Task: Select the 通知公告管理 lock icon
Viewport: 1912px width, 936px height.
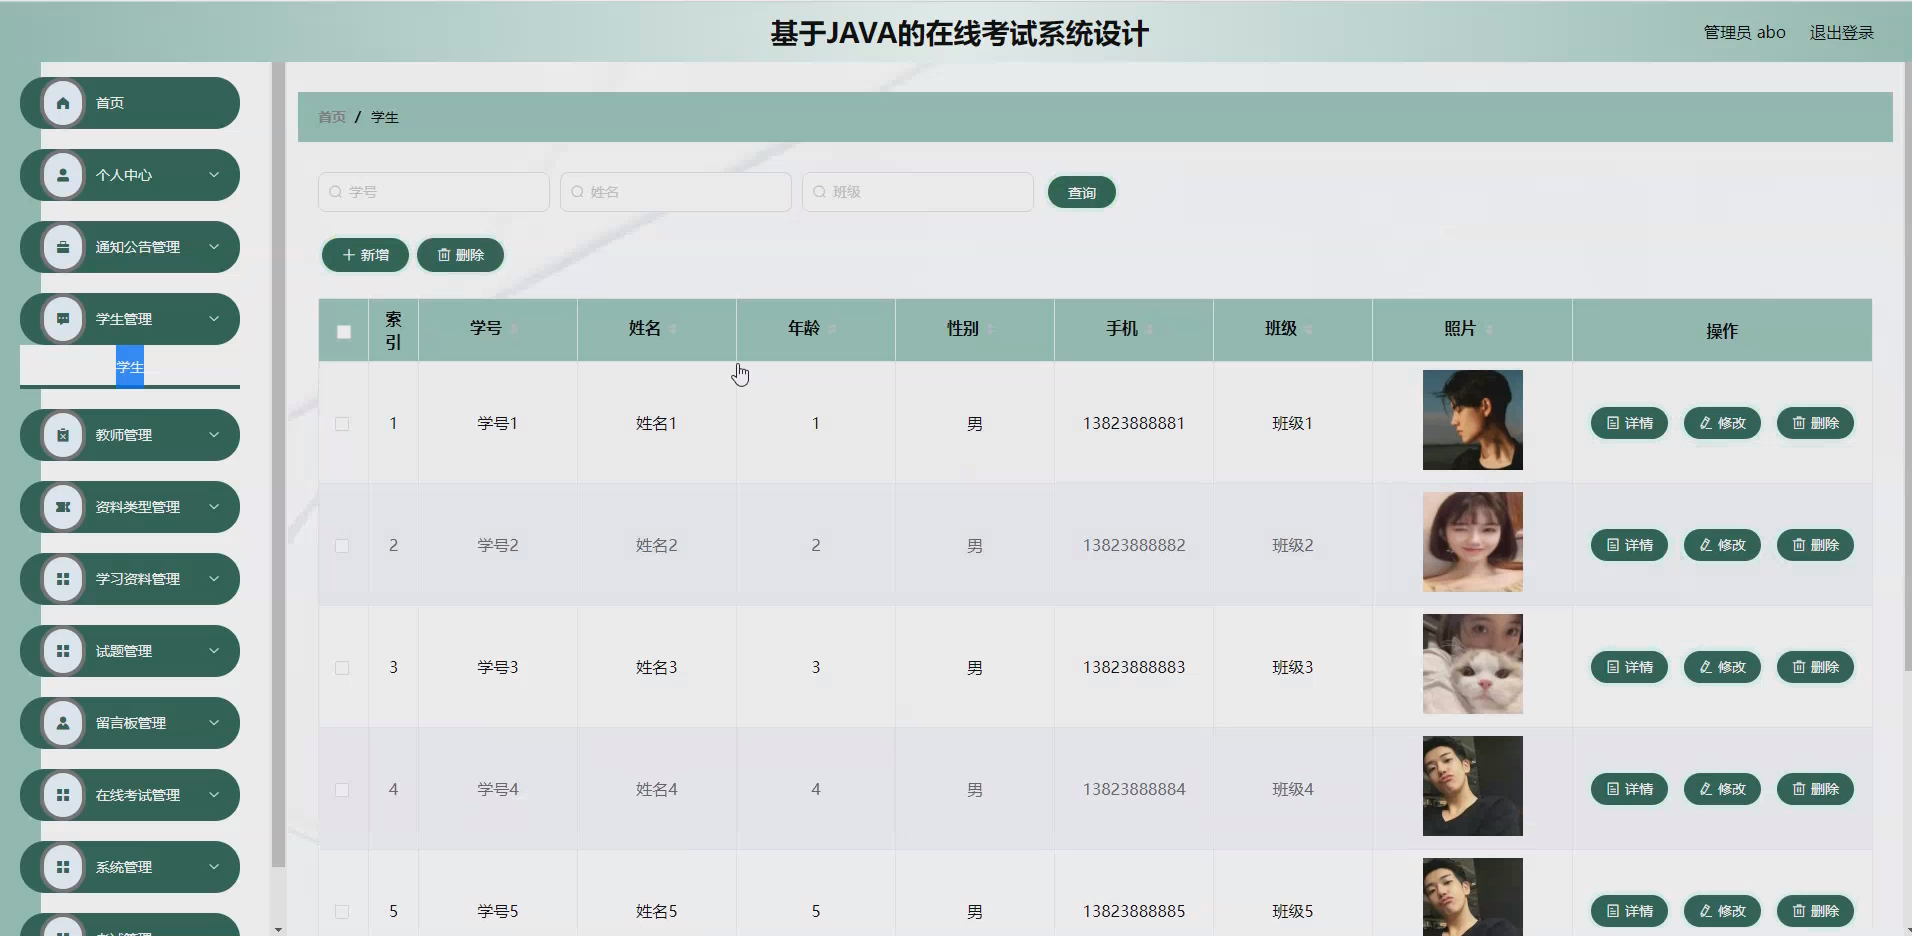Action: click(x=63, y=246)
